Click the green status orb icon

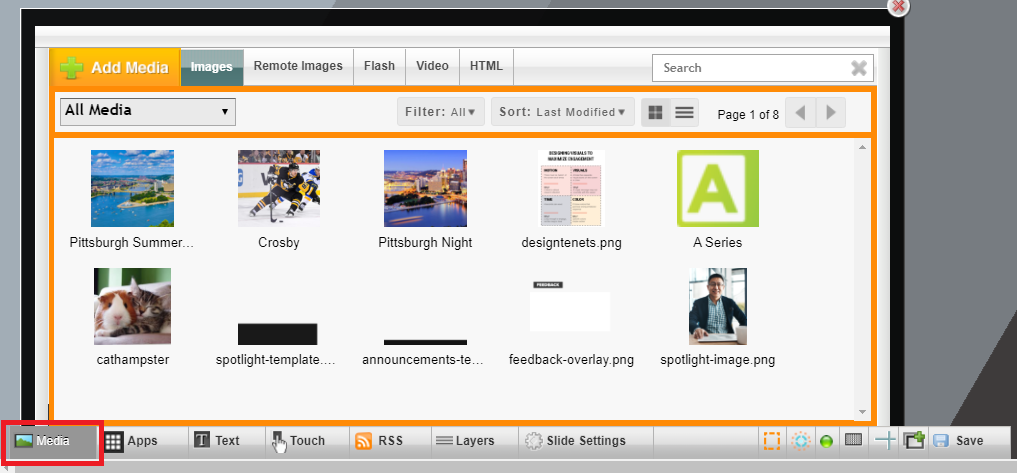click(x=826, y=442)
